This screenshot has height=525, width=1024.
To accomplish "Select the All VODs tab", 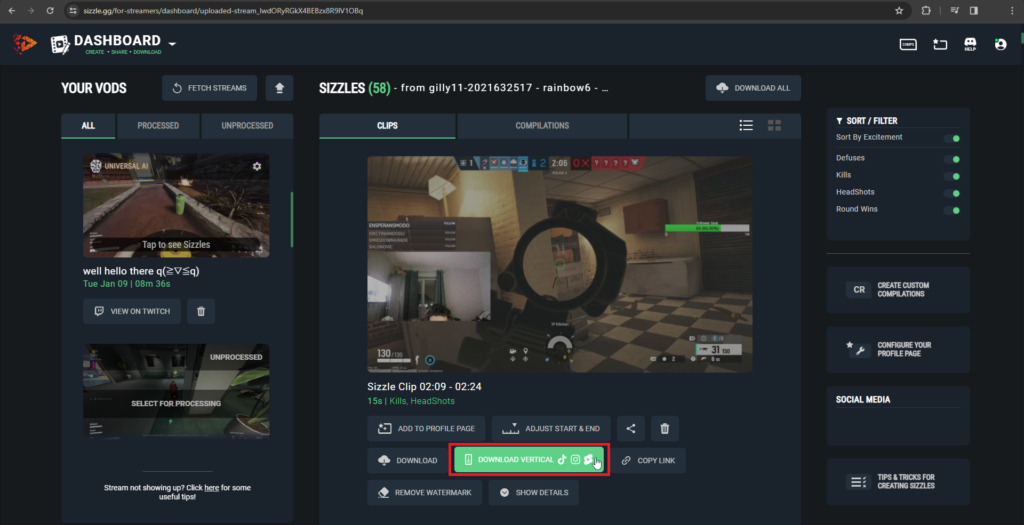I will (x=88, y=126).
